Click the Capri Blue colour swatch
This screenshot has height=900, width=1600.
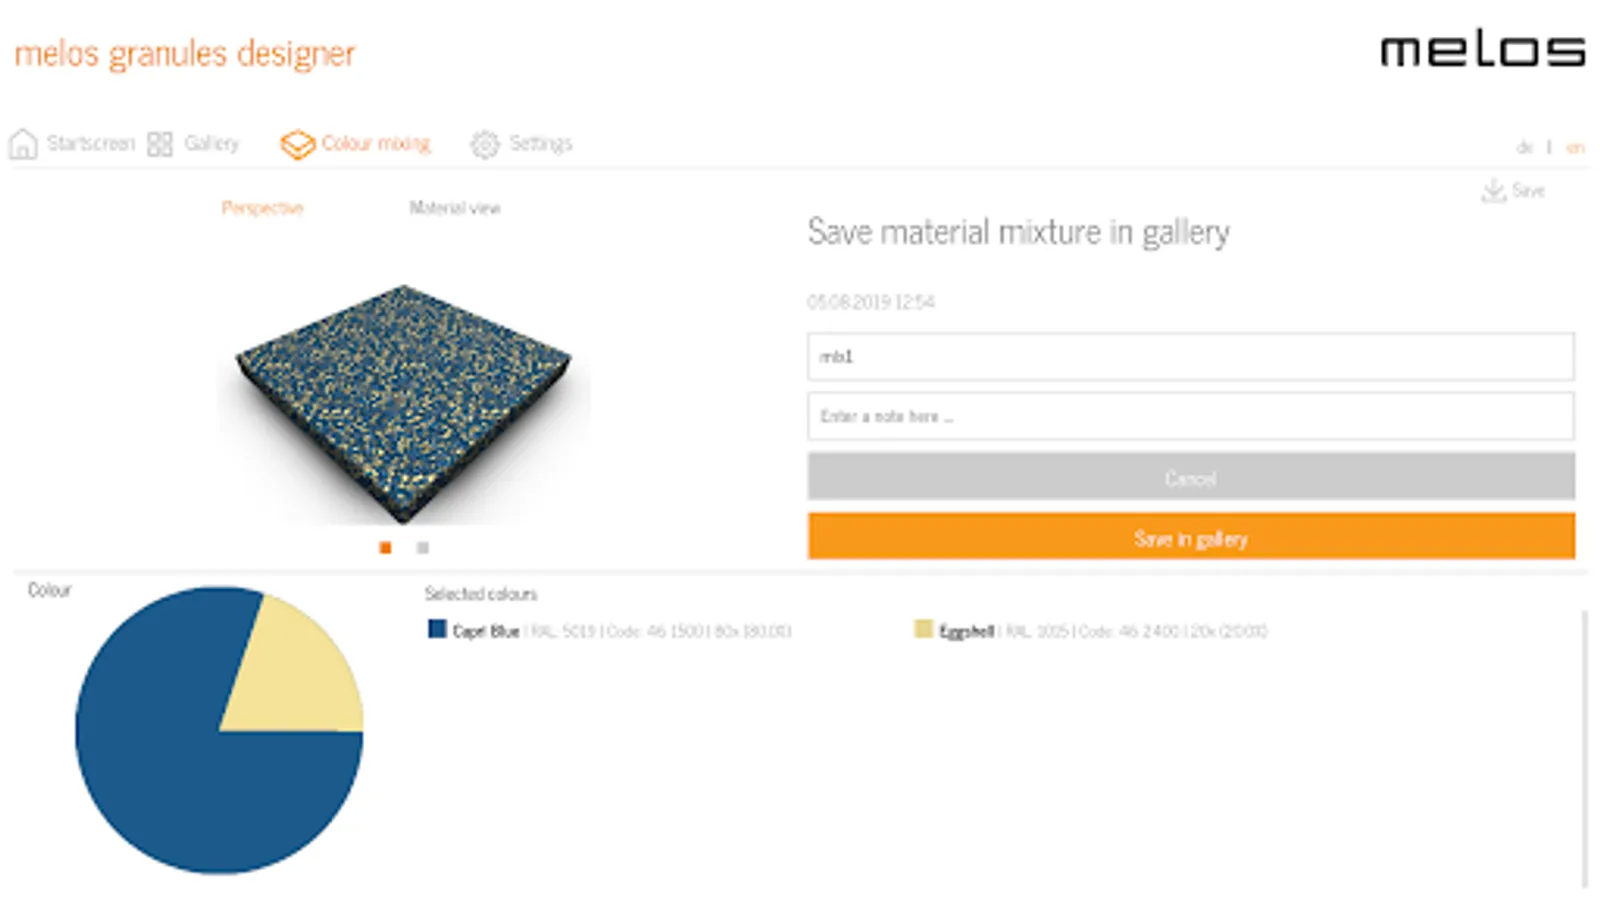pyautogui.click(x=437, y=629)
